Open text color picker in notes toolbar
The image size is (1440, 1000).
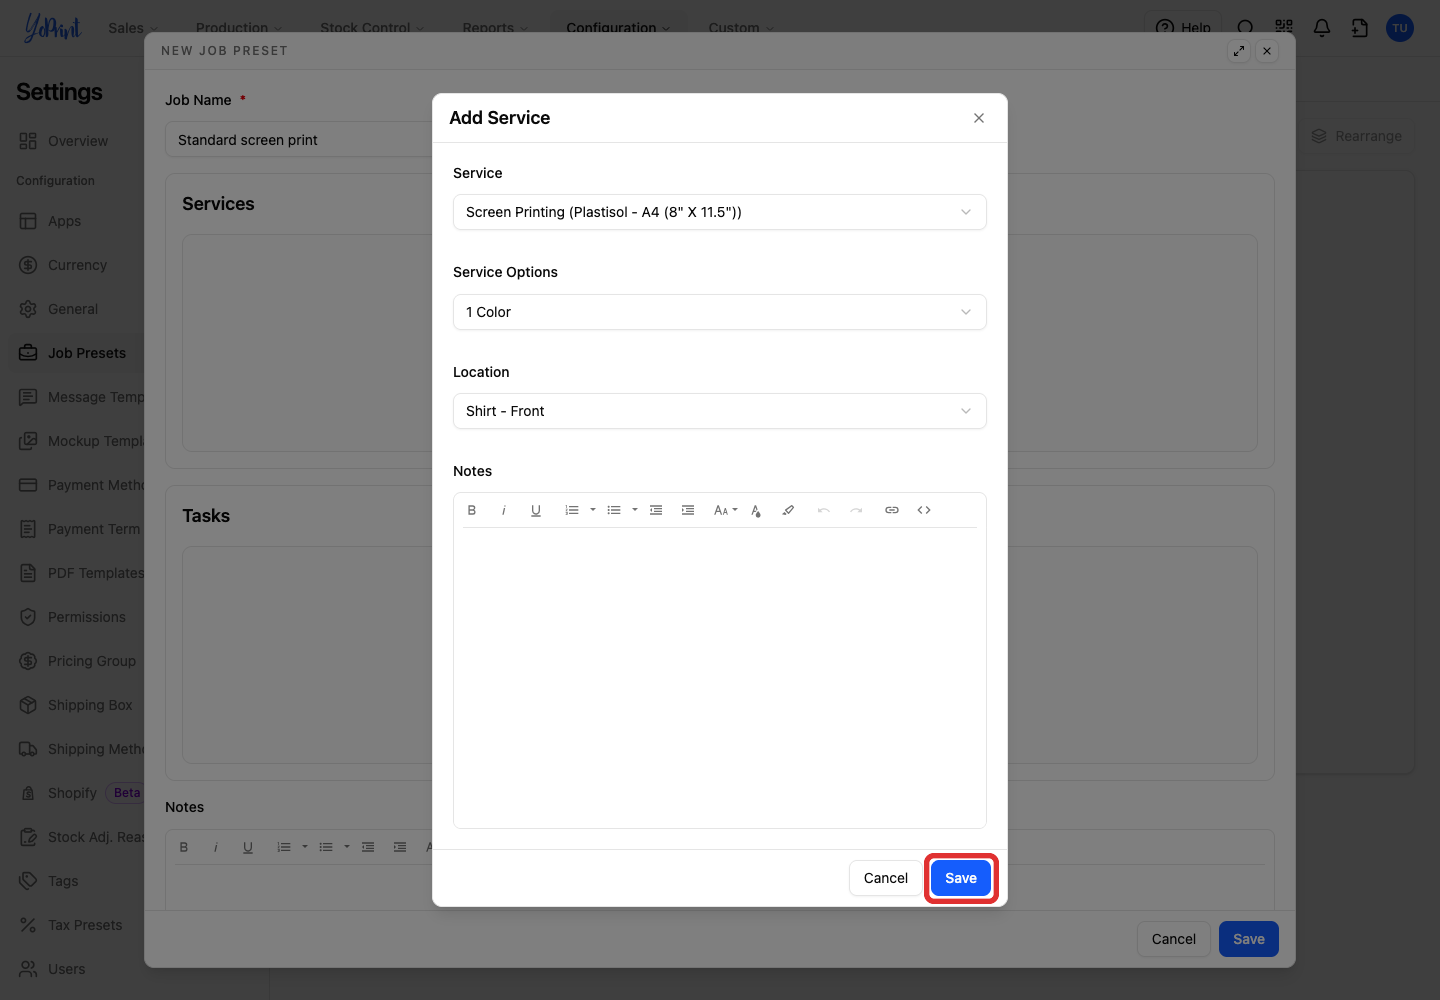(x=756, y=510)
